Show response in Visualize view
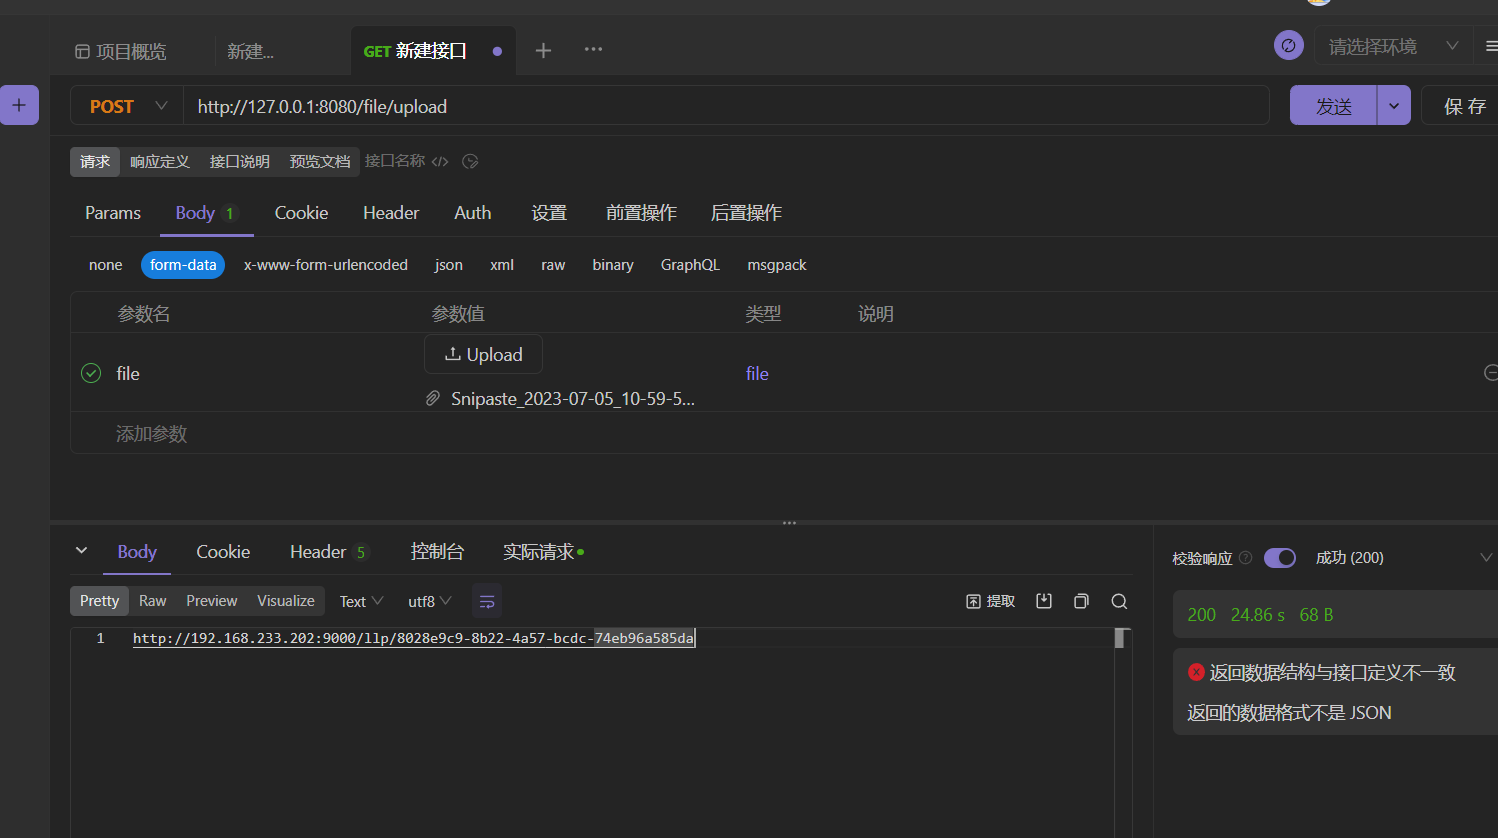Image resolution: width=1498 pixels, height=838 pixels. point(286,601)
